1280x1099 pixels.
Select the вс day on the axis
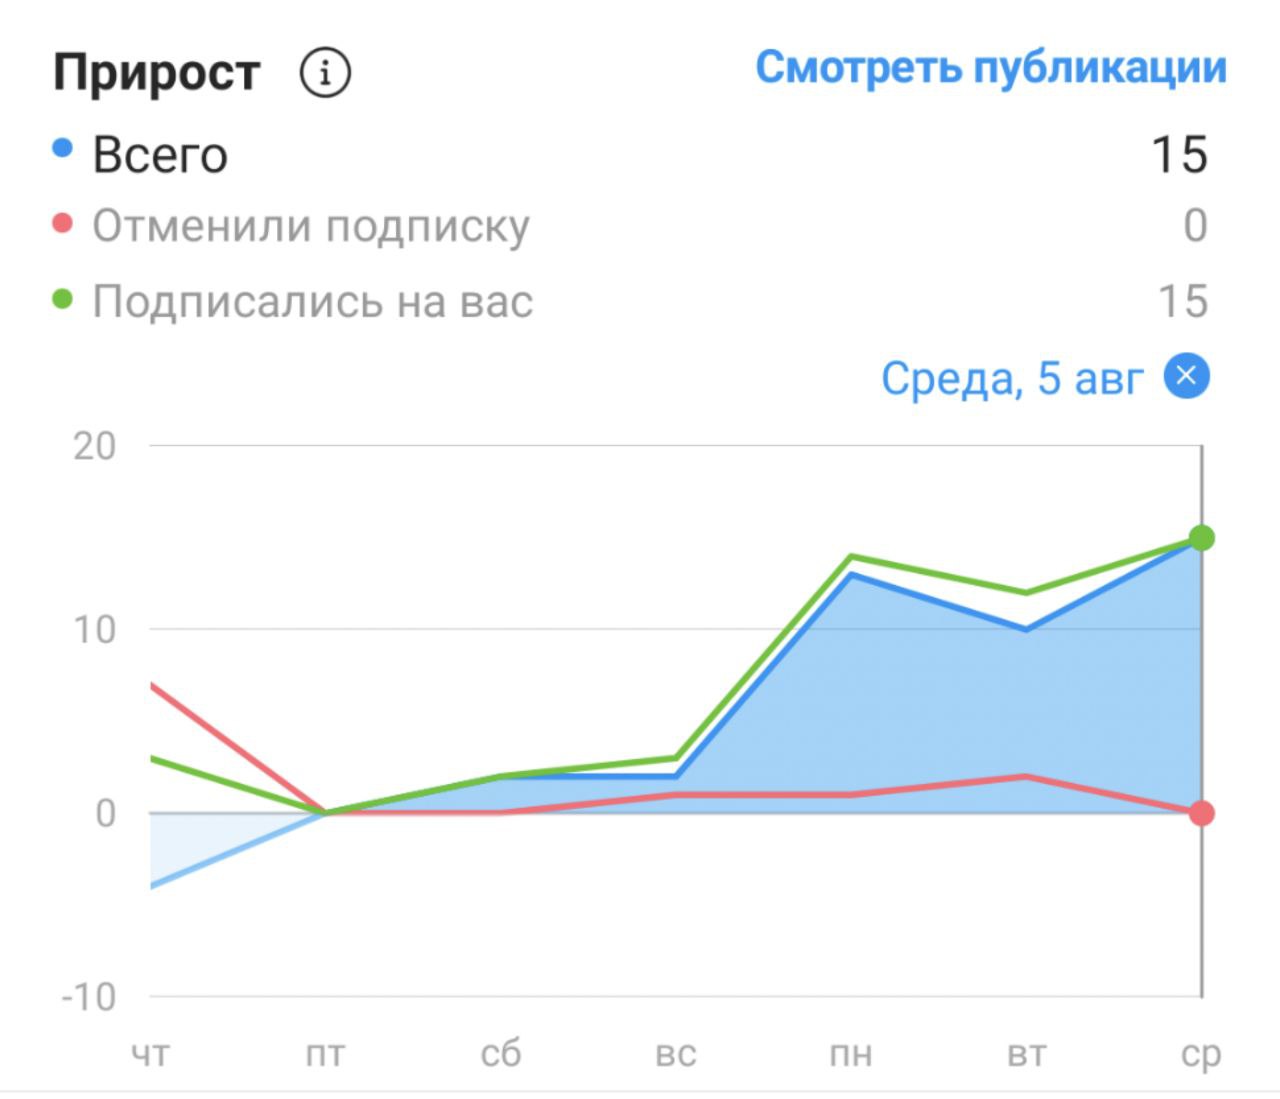pos(676,1053)
